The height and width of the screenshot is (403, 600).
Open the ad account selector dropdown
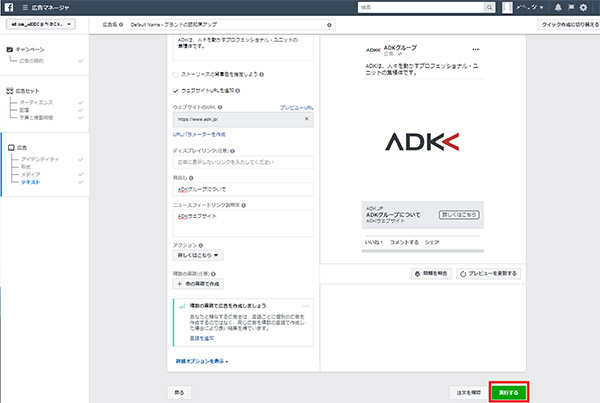pos(41,24)
